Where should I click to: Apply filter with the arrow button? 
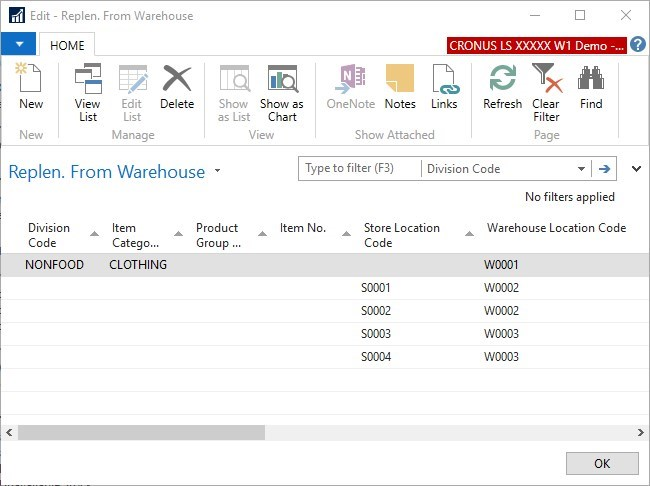(x=604, y=169)
